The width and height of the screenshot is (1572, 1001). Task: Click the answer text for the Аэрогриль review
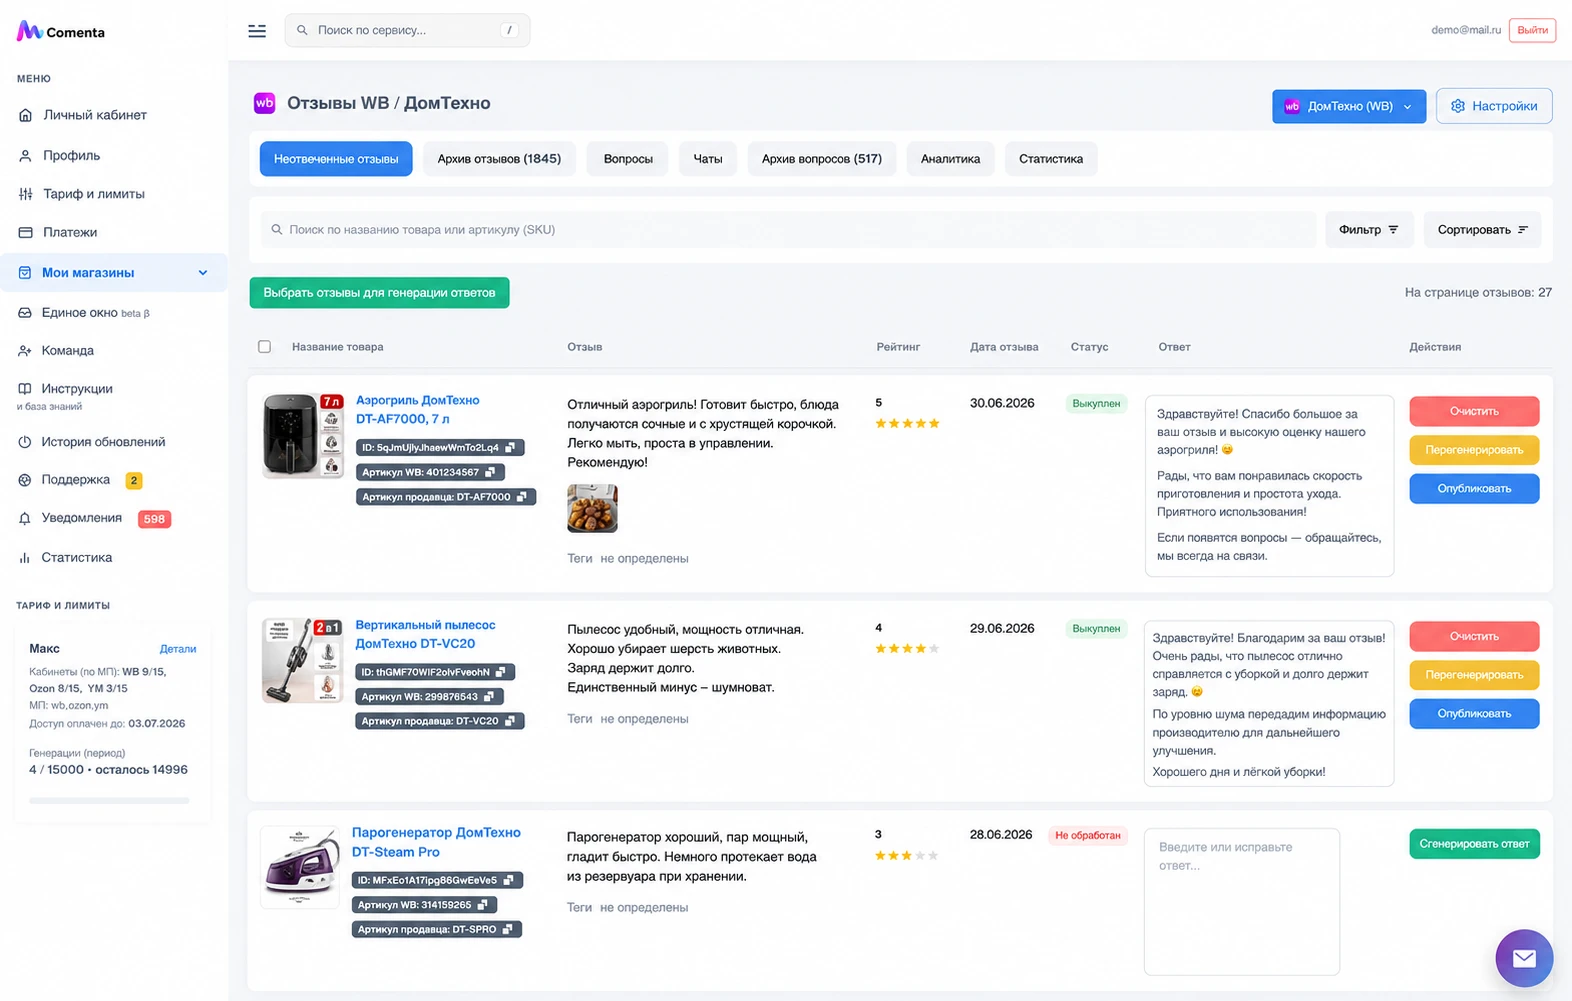point(1269,485)
